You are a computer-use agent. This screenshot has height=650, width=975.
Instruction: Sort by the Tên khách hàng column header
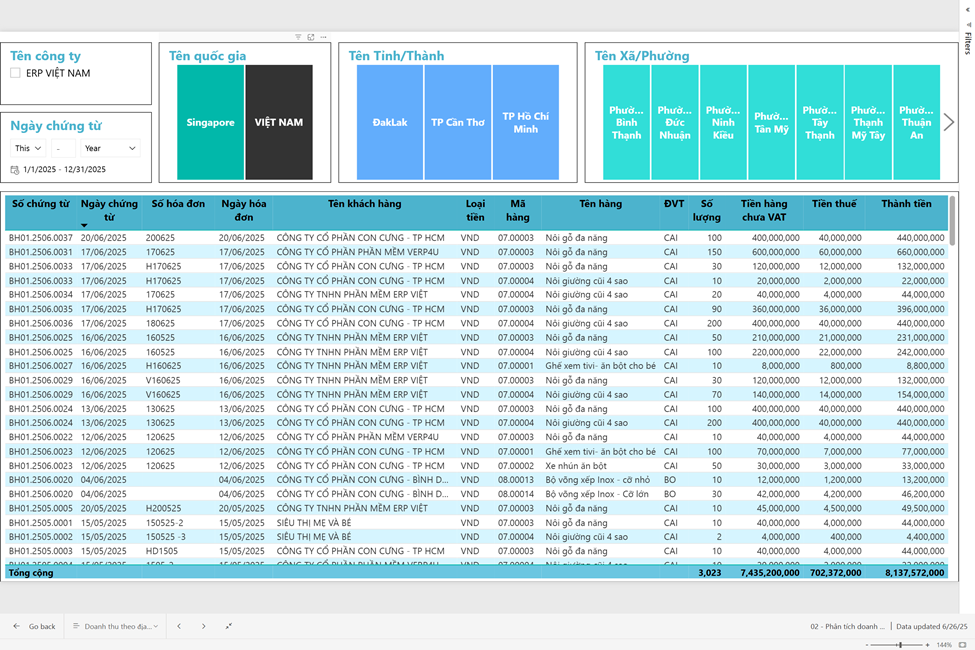364,204
